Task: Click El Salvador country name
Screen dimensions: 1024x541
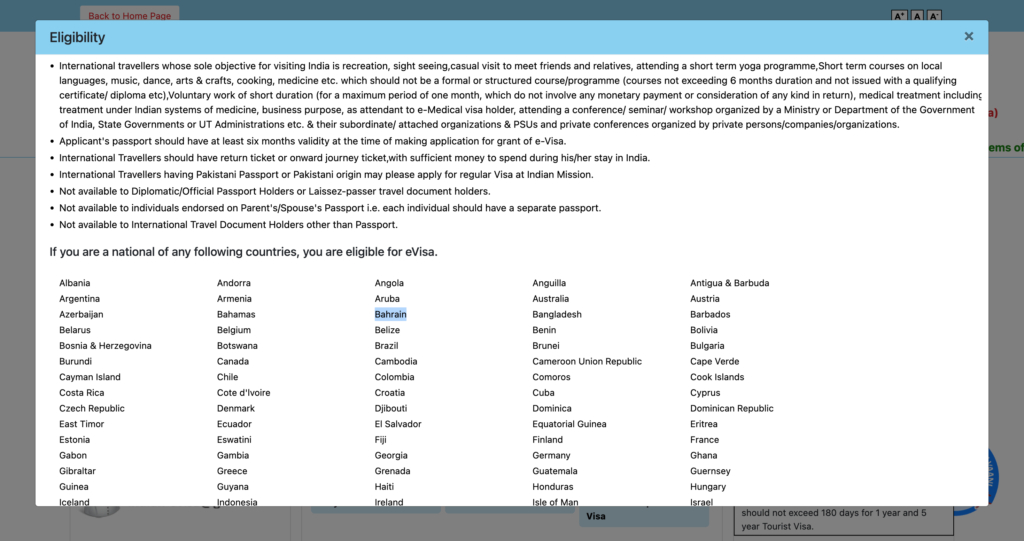Action: (x=398, y=424)
